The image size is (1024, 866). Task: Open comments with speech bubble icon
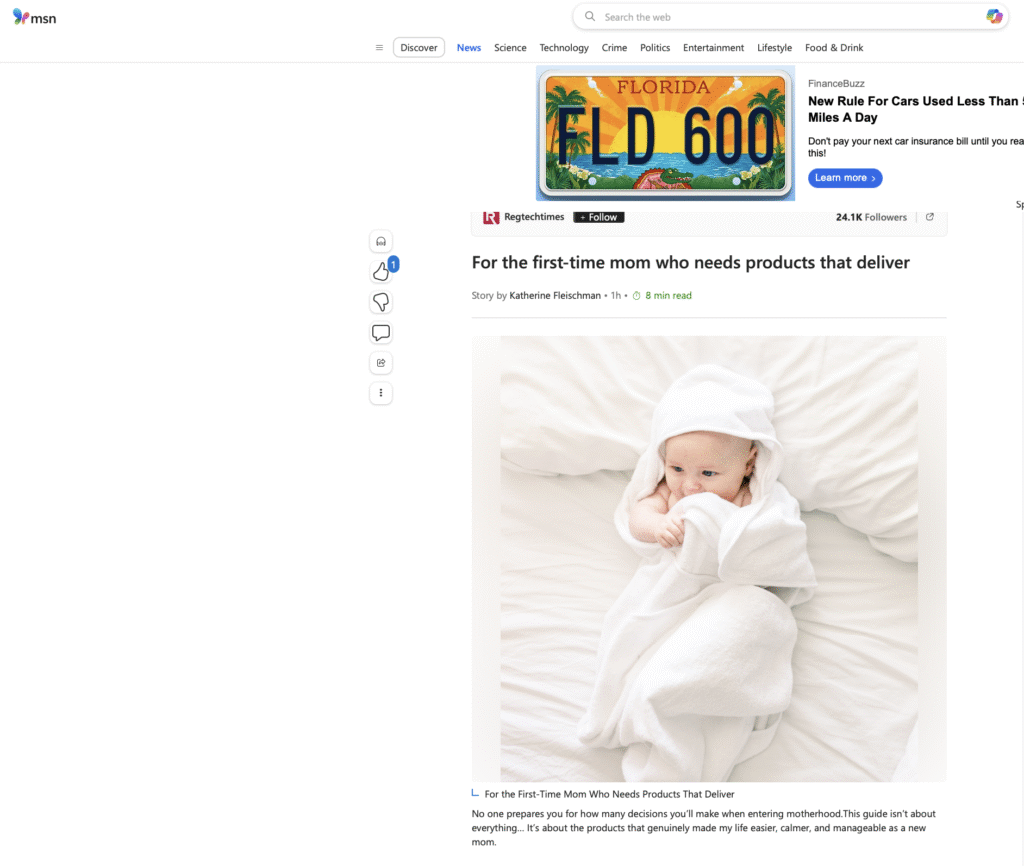[x=381, y=332]
